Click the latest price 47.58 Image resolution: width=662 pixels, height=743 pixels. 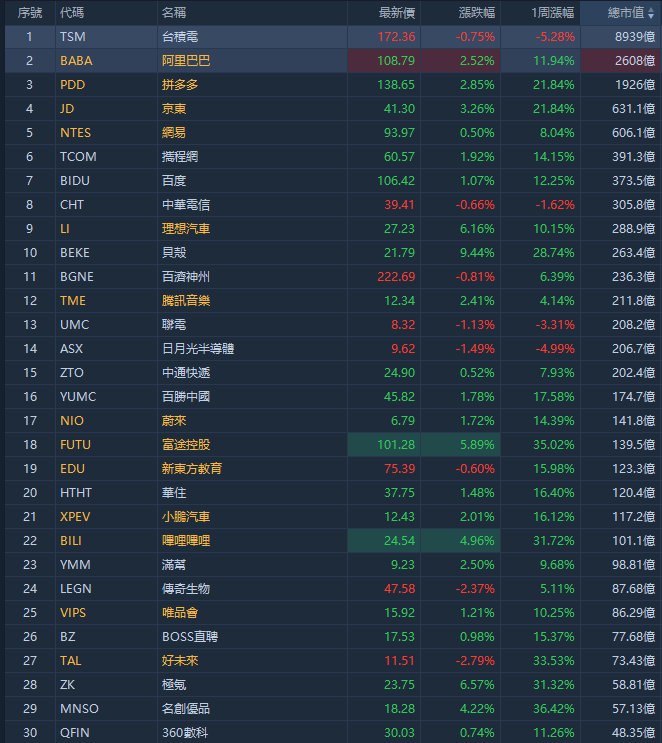(399, 589)
